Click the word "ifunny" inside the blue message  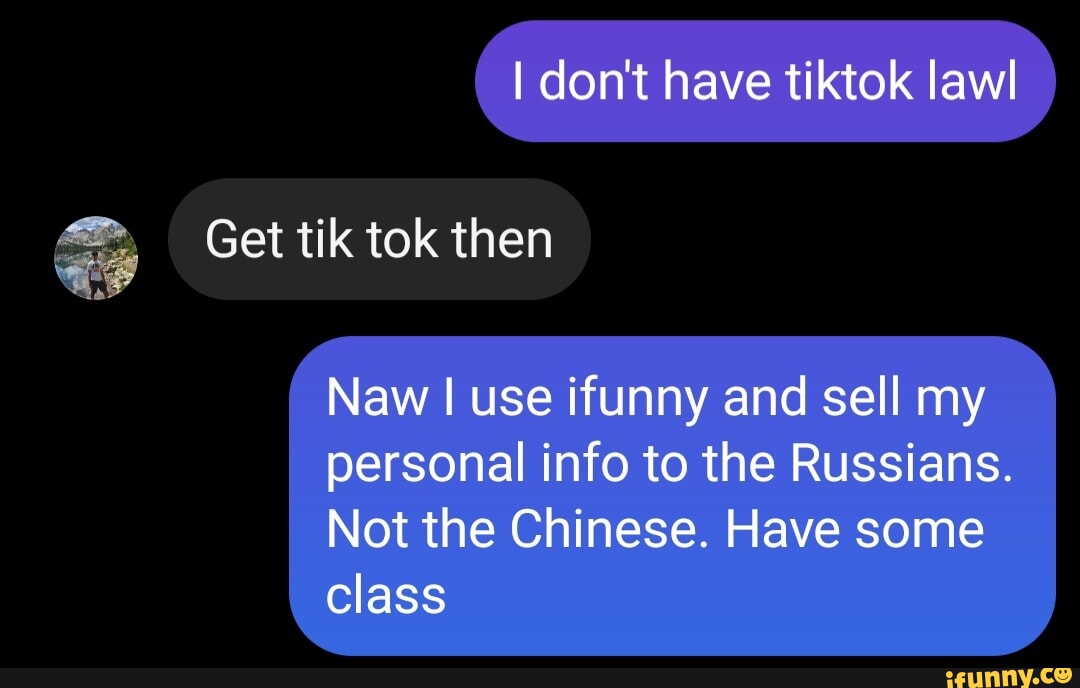tap(637, 399)
